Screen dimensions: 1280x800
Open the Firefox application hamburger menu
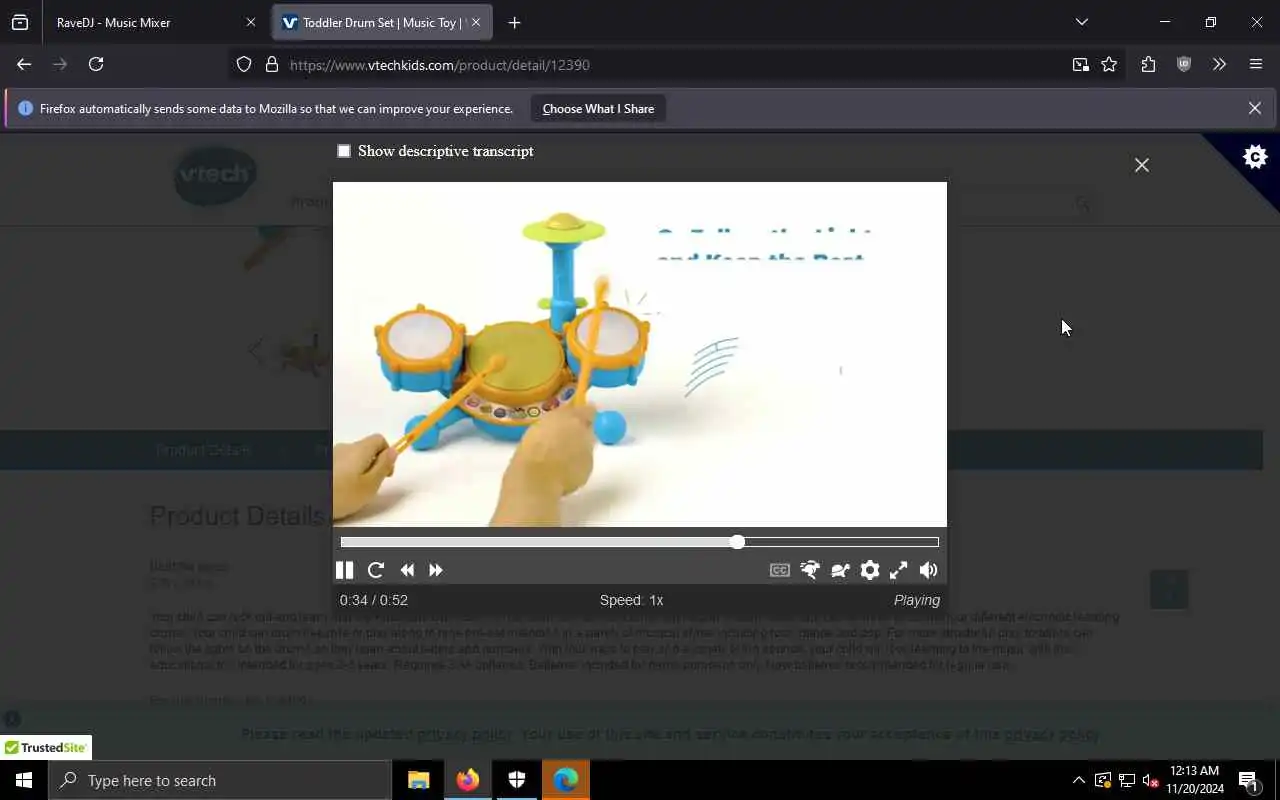point(1256,64)
